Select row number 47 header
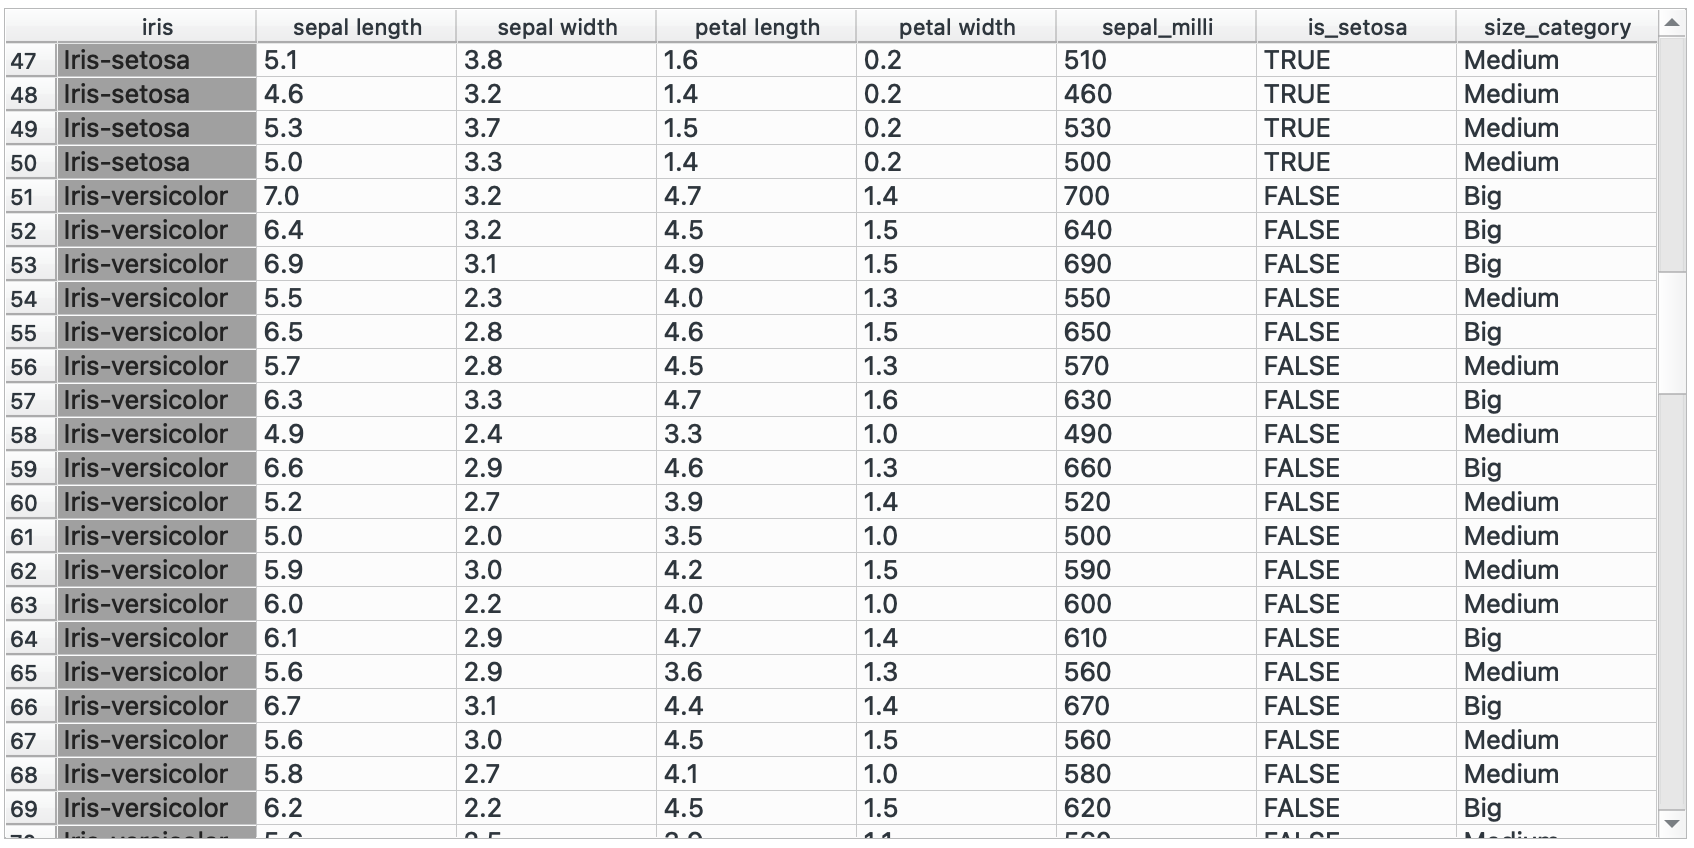1694x848 pixels. (24, 61)
